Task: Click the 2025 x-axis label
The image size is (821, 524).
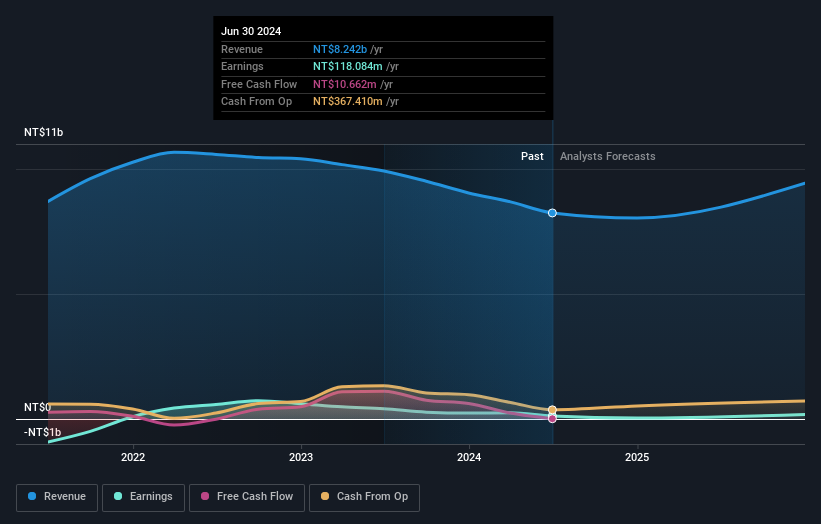Action: point(637,458)
